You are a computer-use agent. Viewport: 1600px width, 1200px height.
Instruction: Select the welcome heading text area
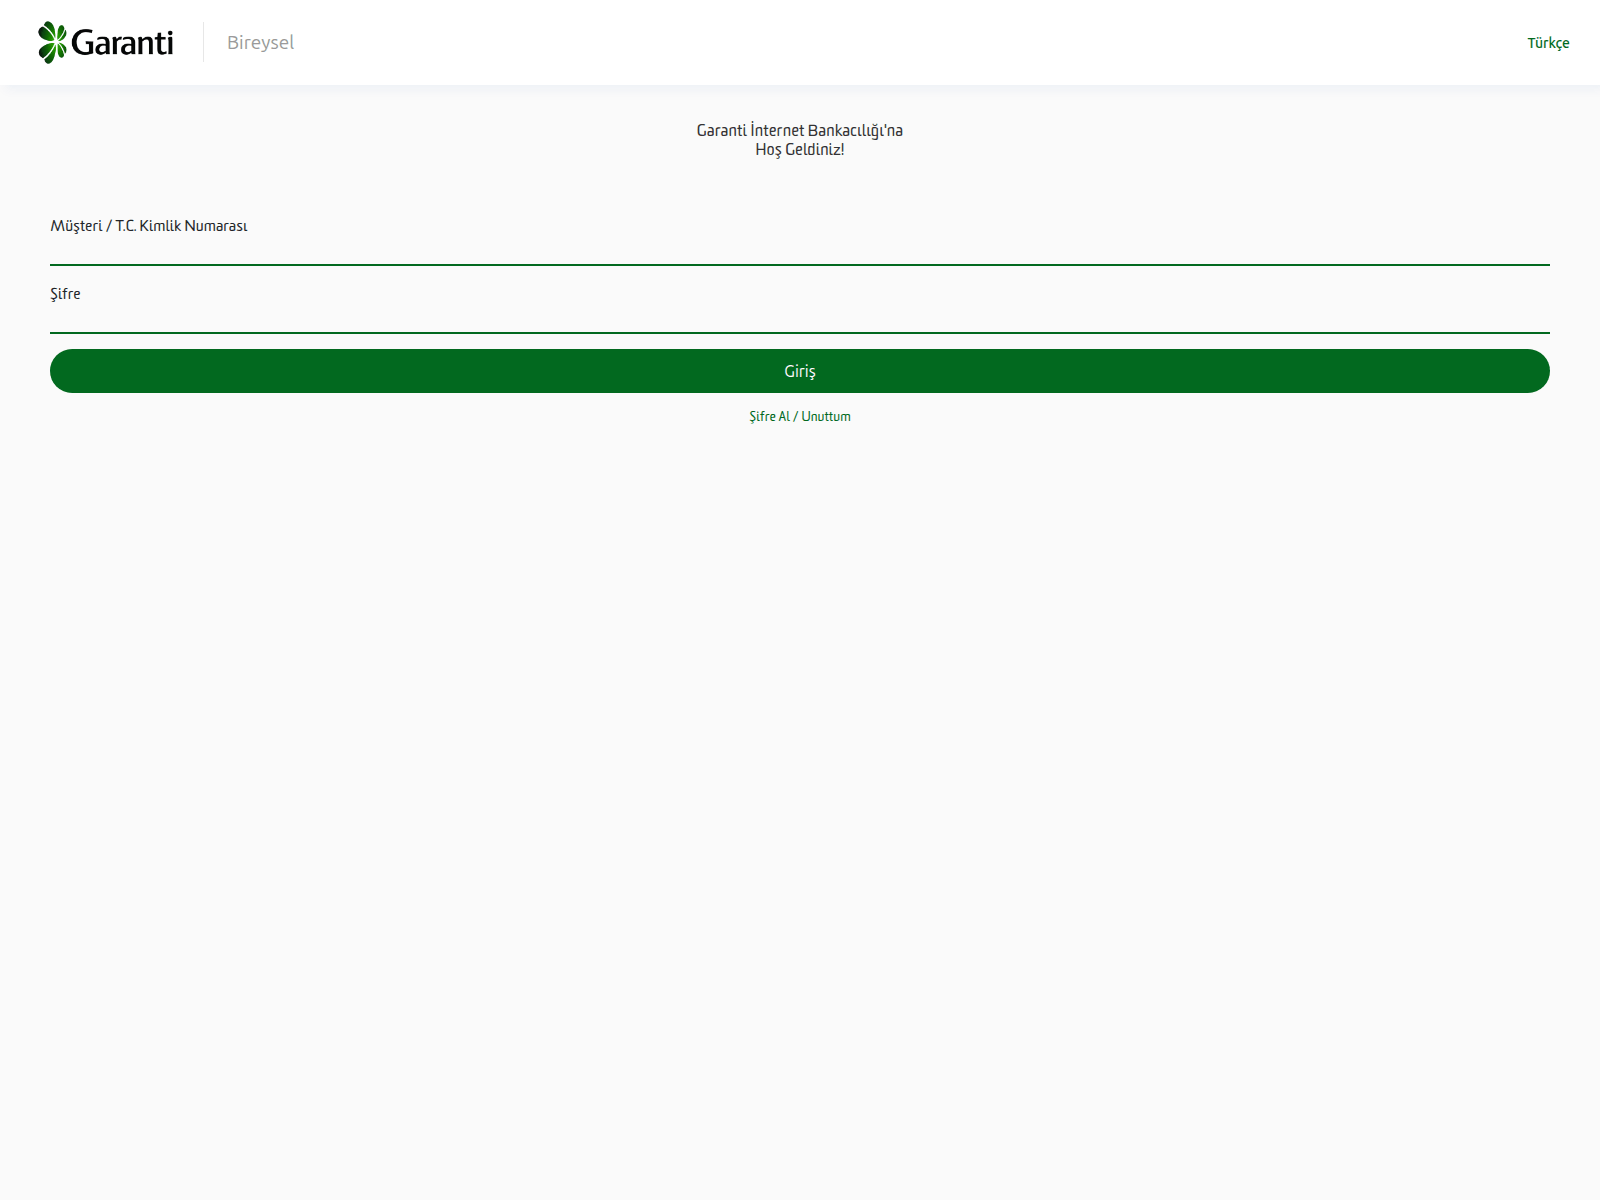tap(800, 140)
